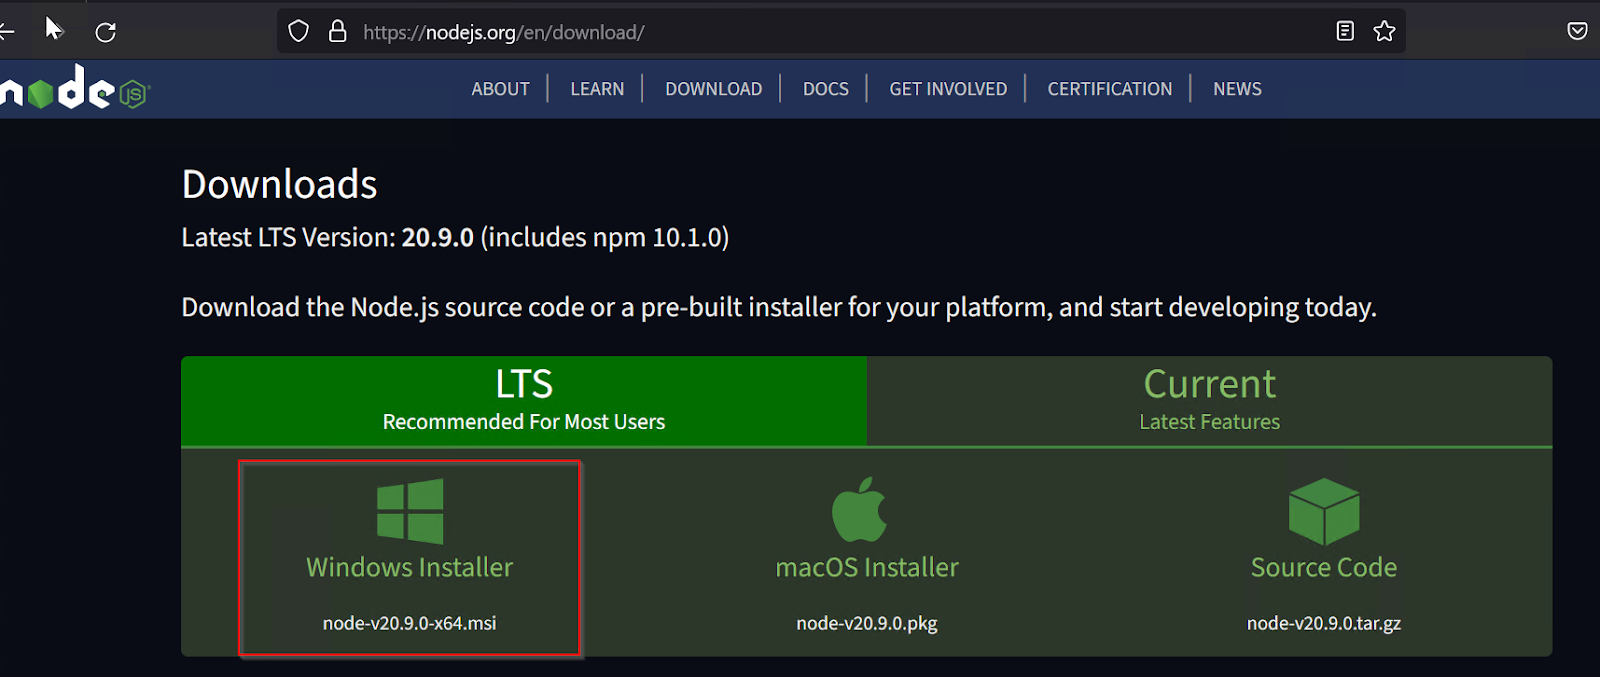Select the LTS Recommended tab
Image resolution: width=1600 pixels, height=677 pixels.
pos(524,400)
